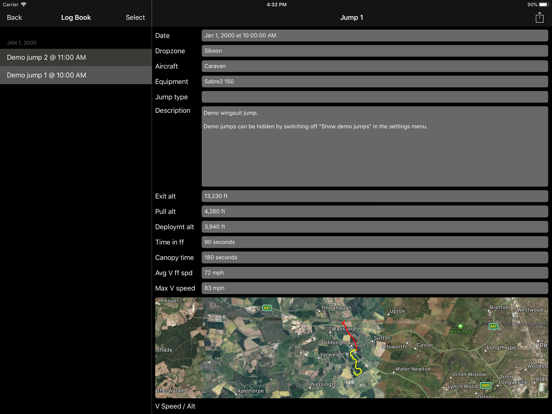This screenshot has height=414, width=552.
Task: Tap Select in the Log Book header
Action: 135,17
